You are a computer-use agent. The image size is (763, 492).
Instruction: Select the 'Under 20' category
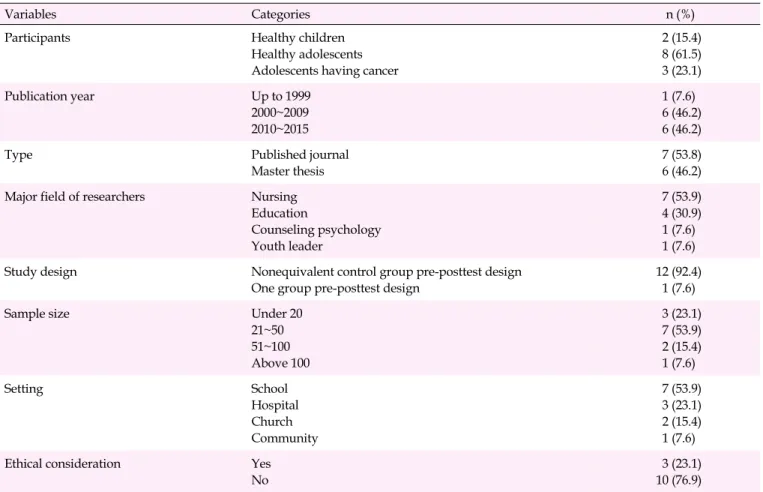click(x=276, y=313)
